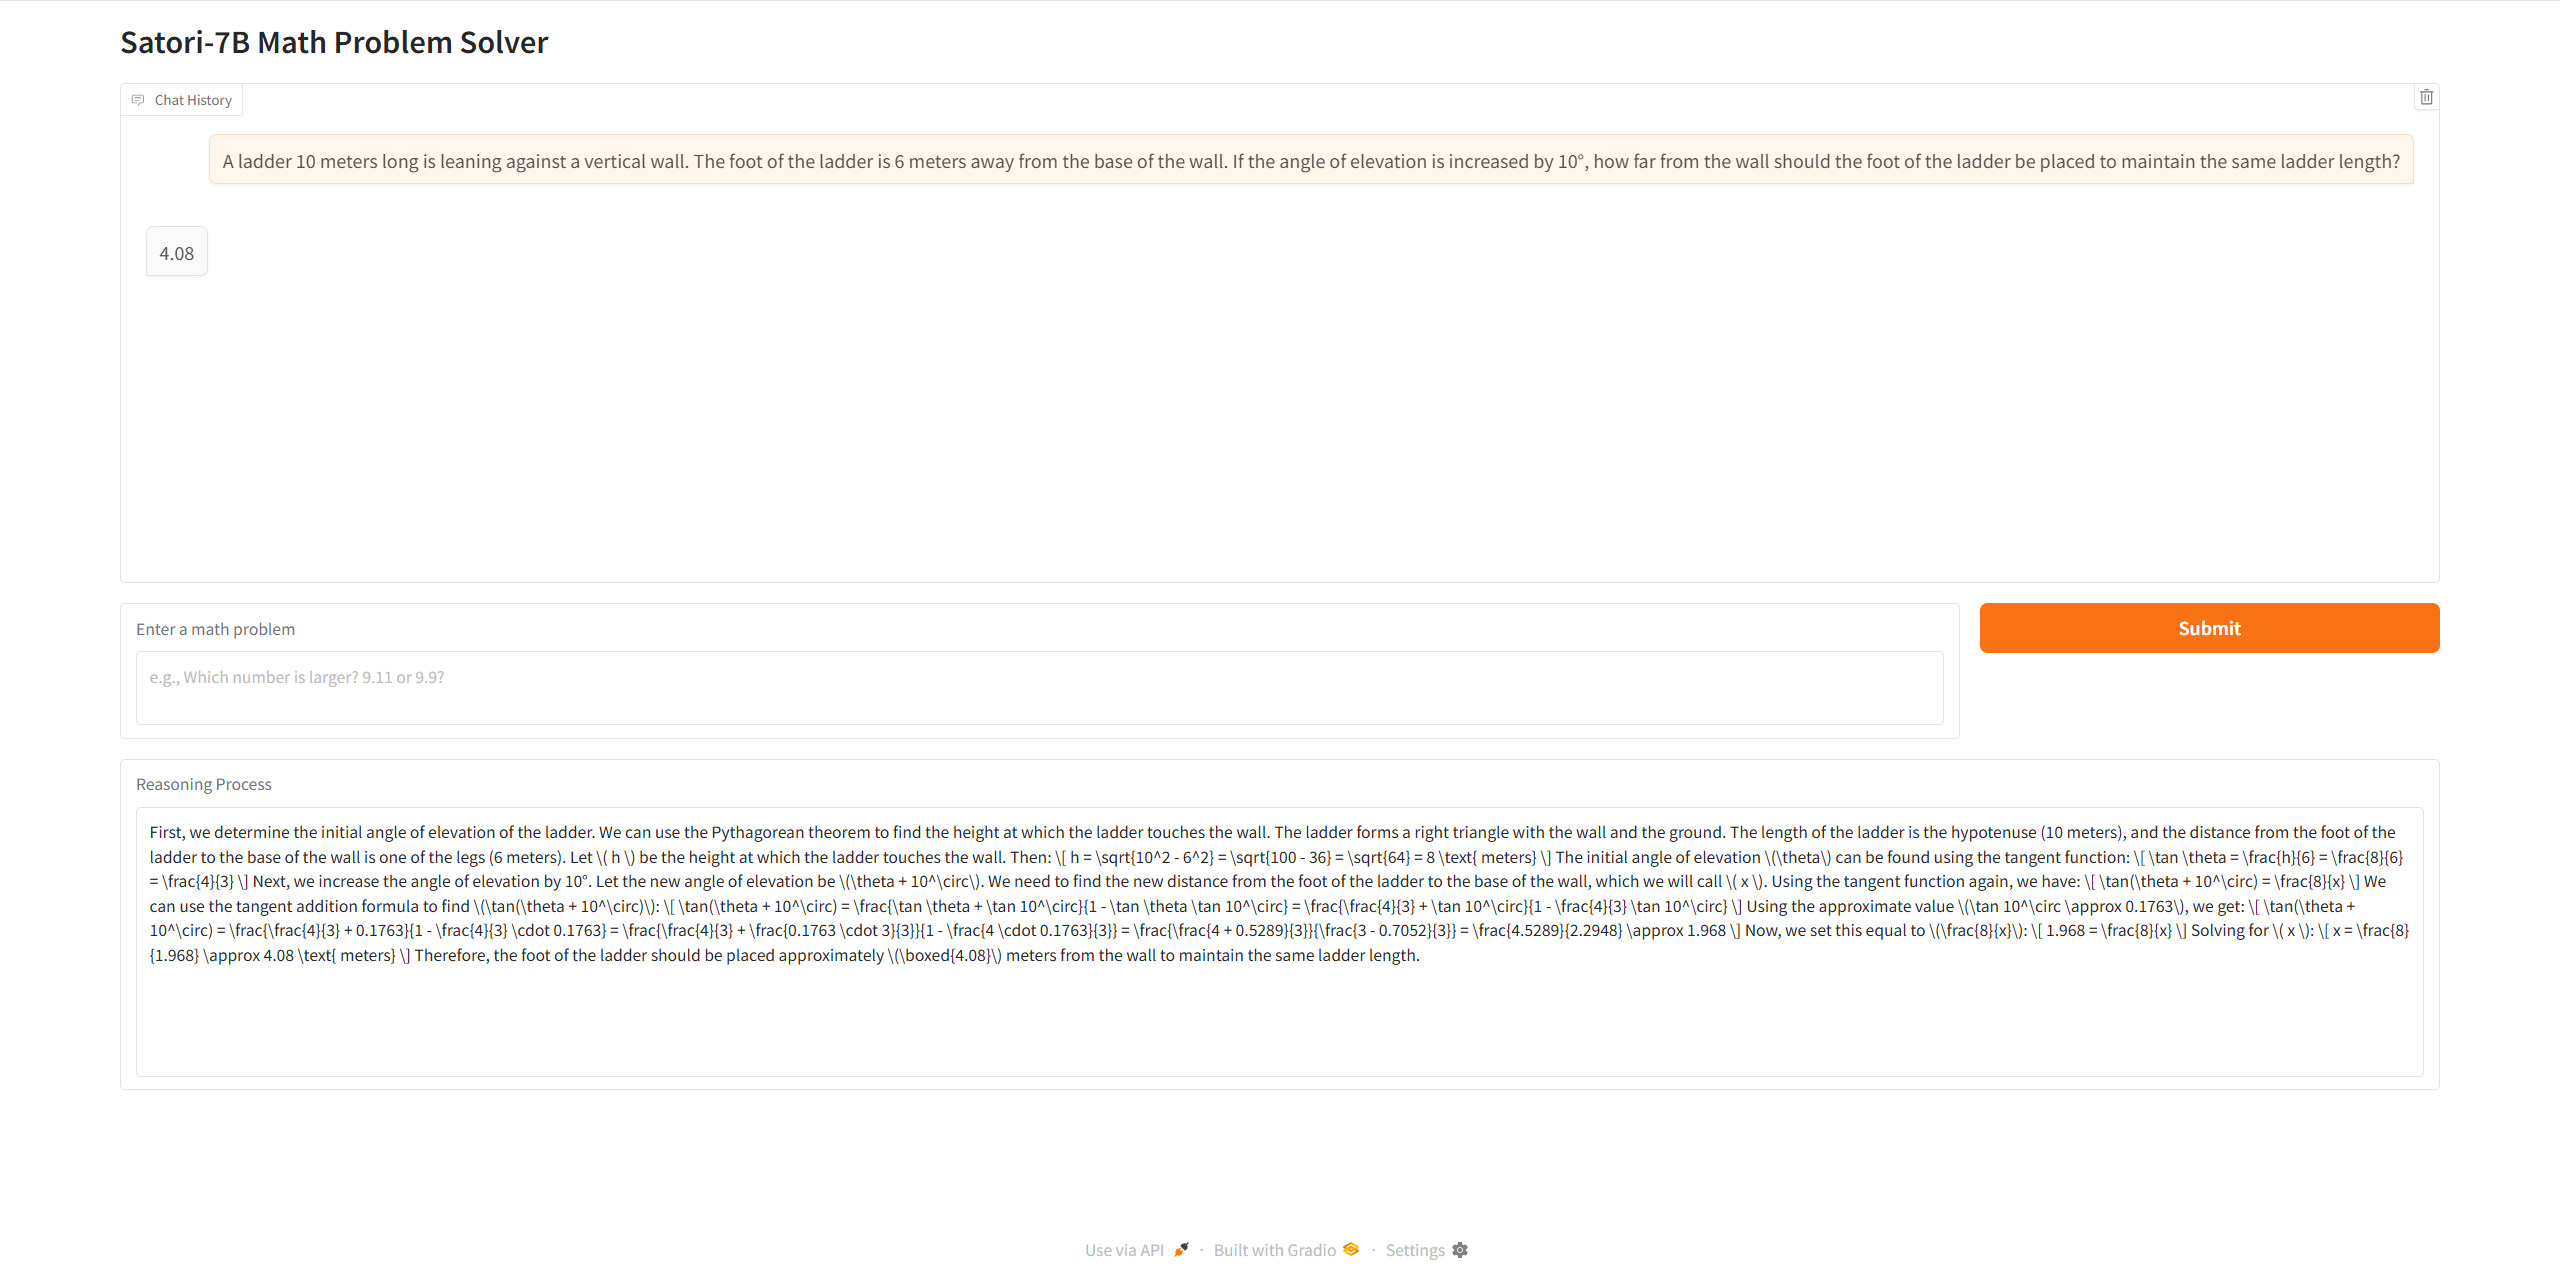Click the Reasoning Process label
Viewport: 2560px width, 1282px height.
click(x=204, y=784)
